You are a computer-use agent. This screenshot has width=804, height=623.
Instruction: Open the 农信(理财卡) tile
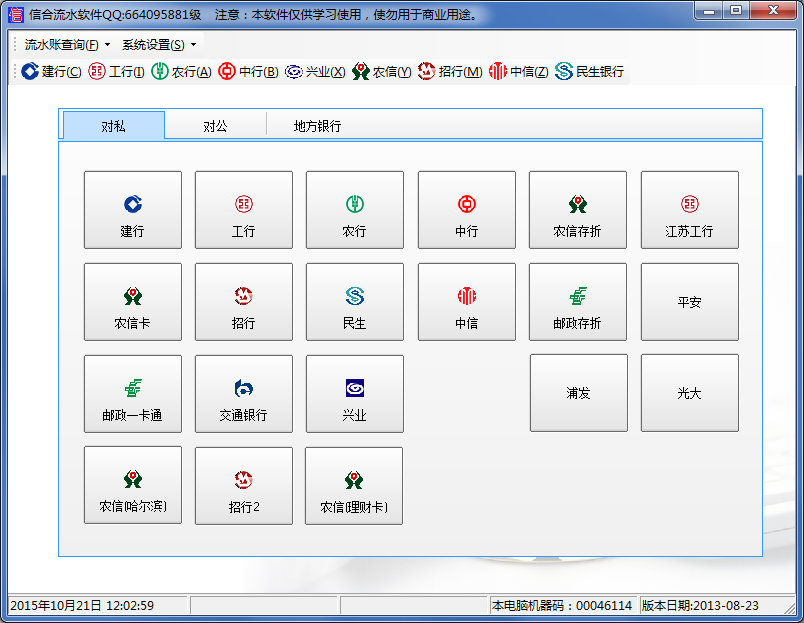pyautogui.click(x=354, y=486)
